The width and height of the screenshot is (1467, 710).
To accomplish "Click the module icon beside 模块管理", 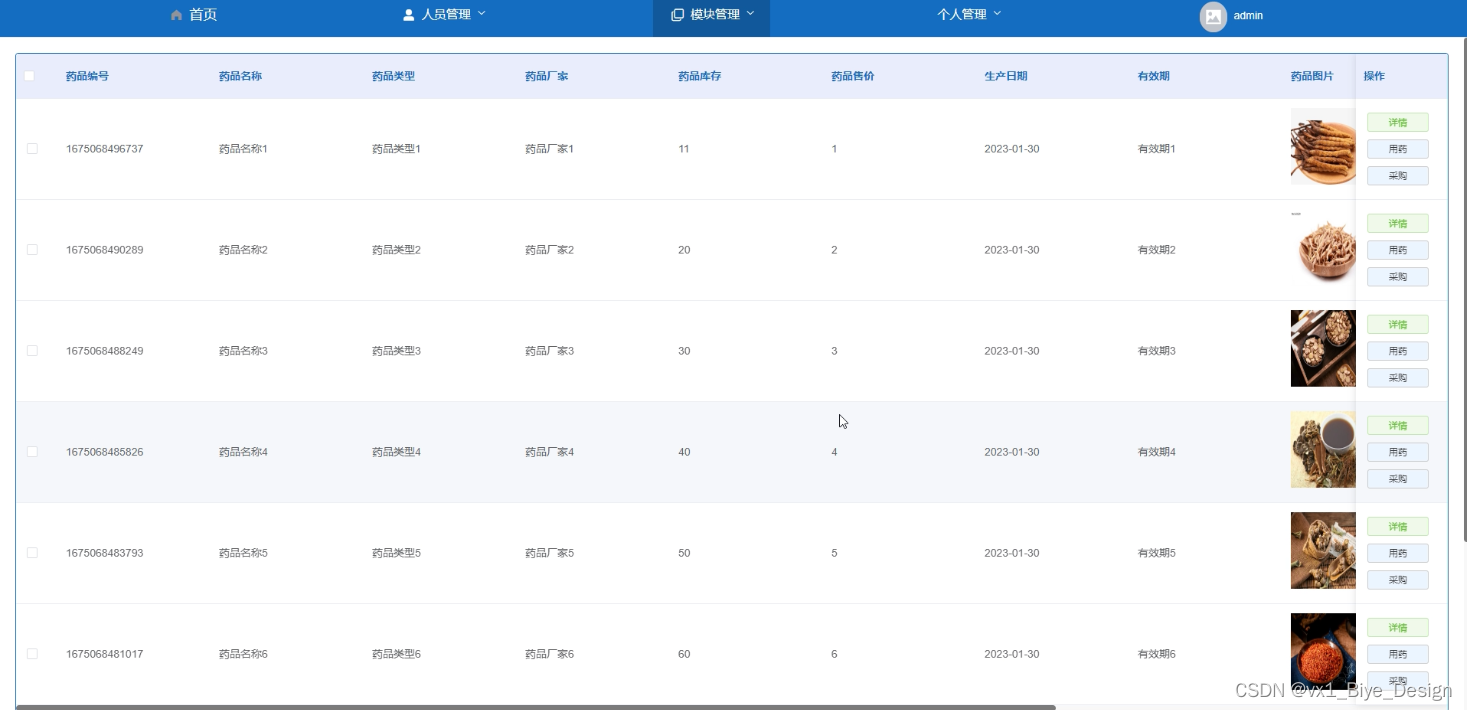I will pos(677,15).
